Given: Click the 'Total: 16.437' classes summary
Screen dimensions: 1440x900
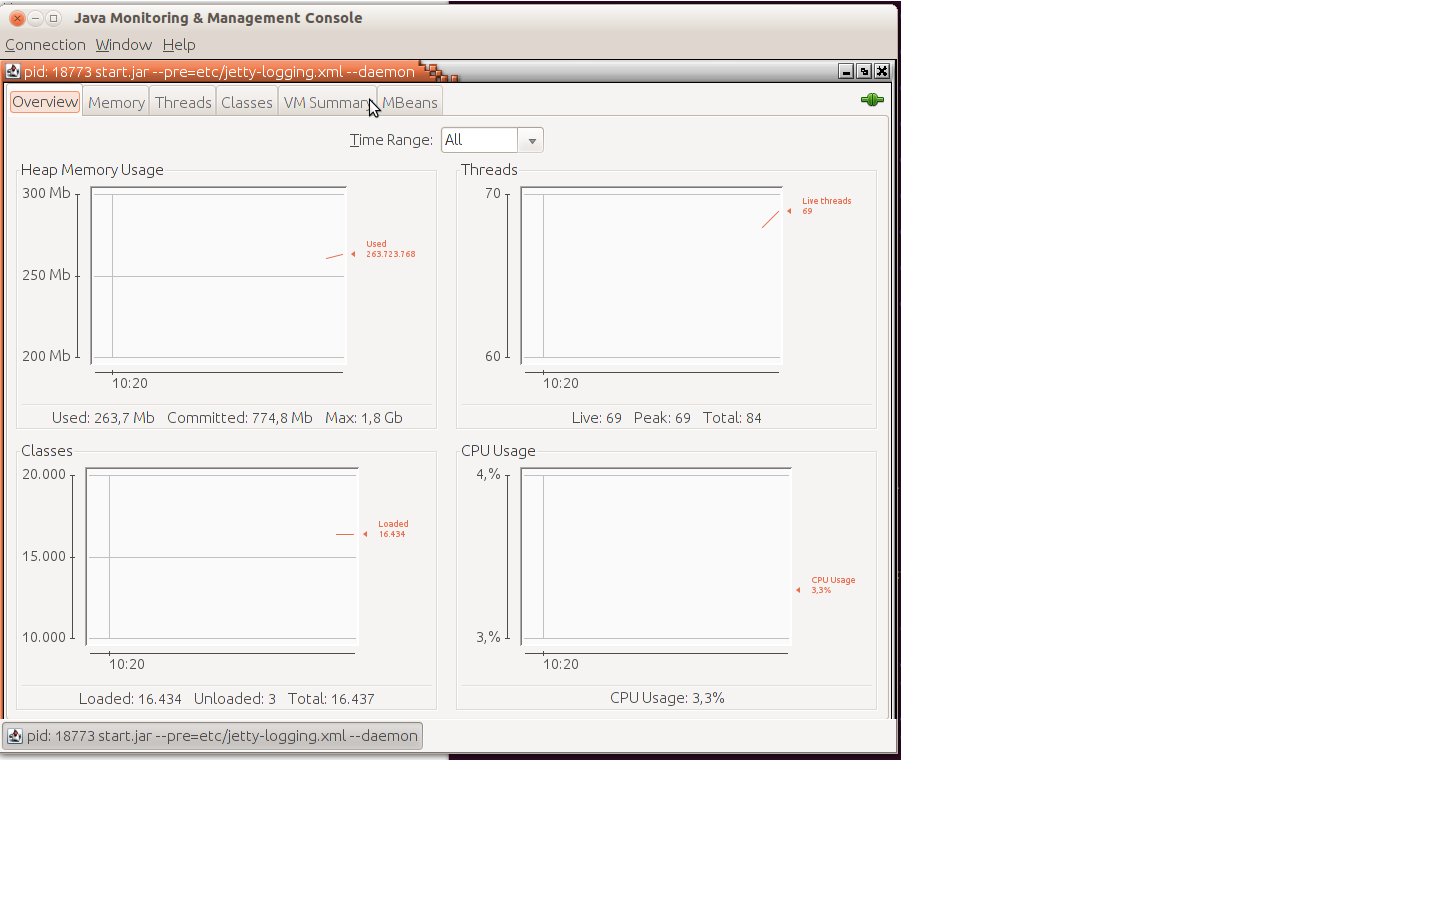Looking at the screenshot, I should coord(331,699).
